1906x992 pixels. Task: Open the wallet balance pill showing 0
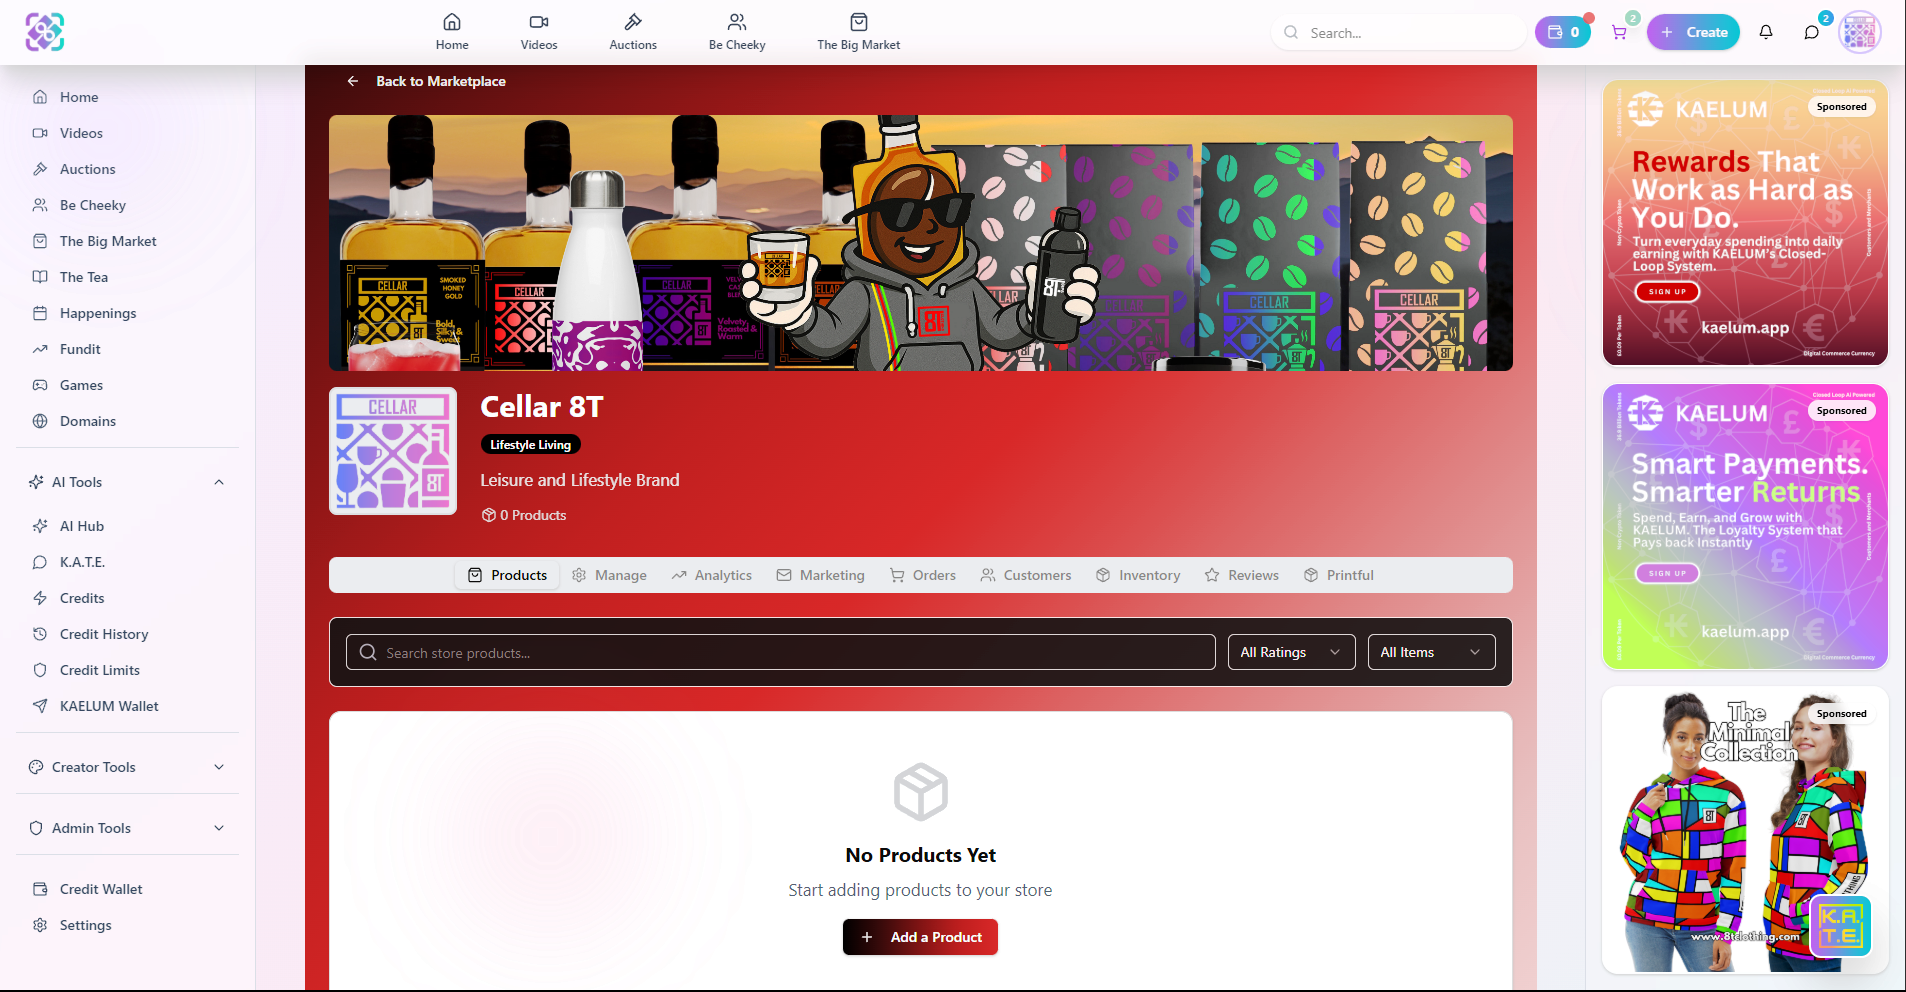tap(1563, 32)
